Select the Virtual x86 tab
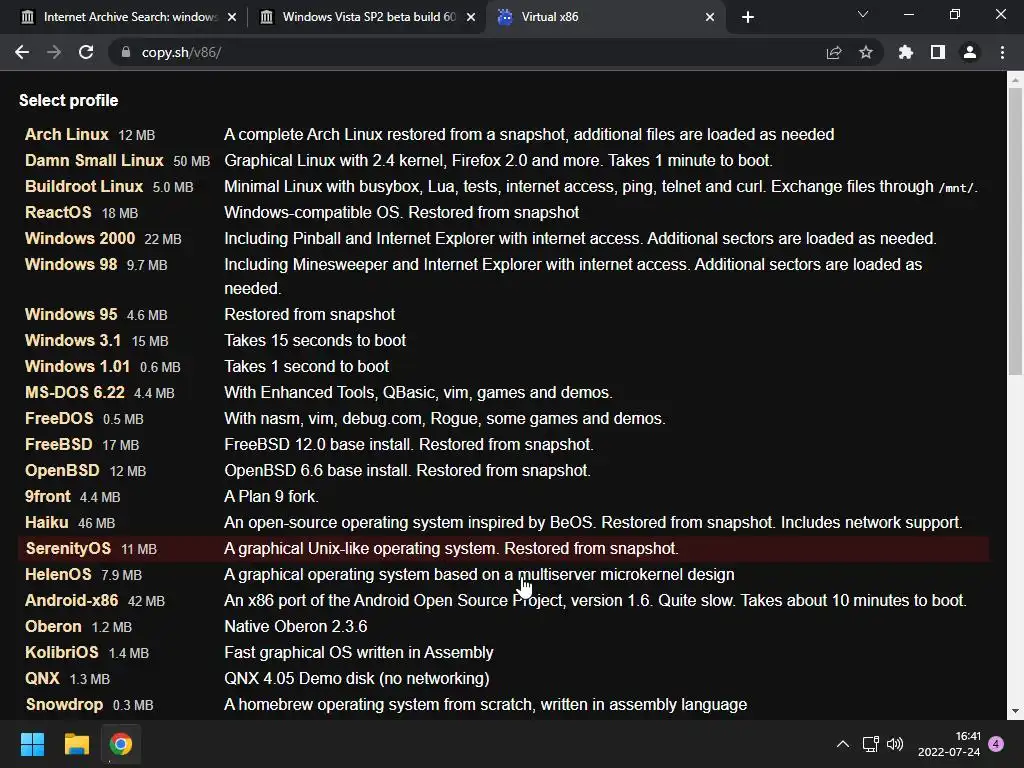 point(605,17)
